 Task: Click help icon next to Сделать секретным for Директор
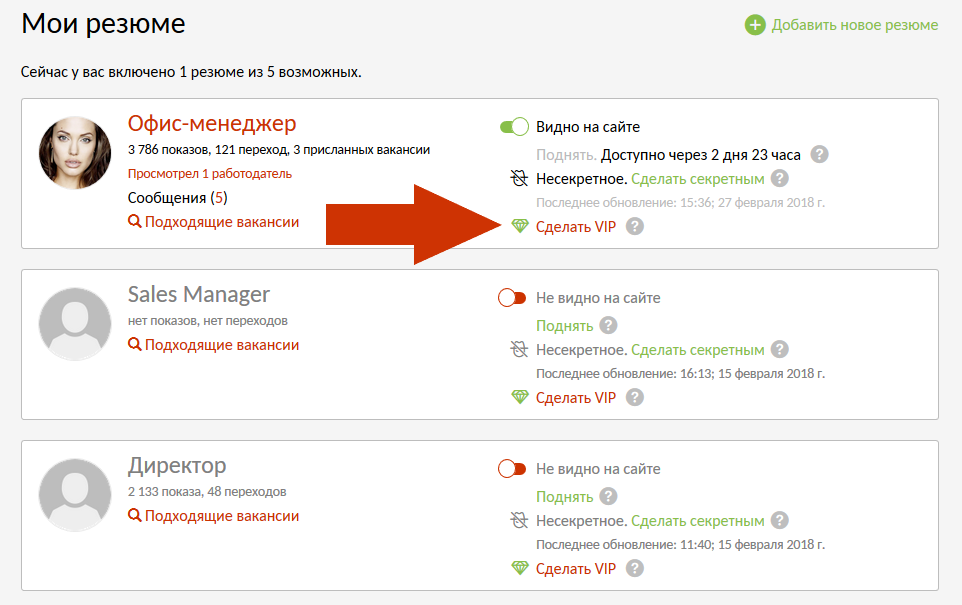(x=780, y=521)
